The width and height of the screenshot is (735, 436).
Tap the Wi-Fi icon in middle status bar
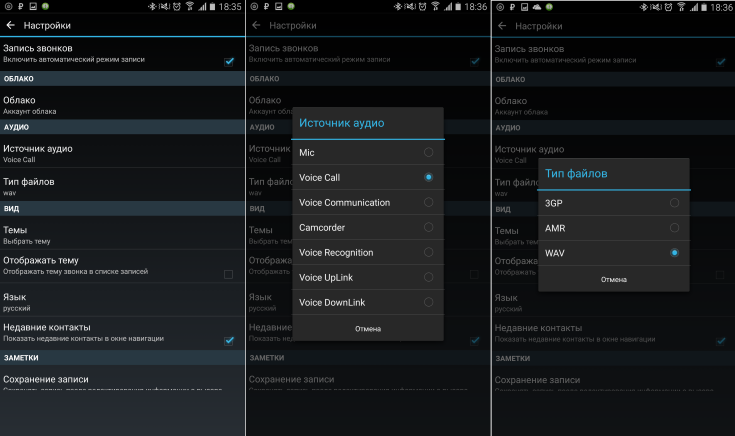(435, 7)
